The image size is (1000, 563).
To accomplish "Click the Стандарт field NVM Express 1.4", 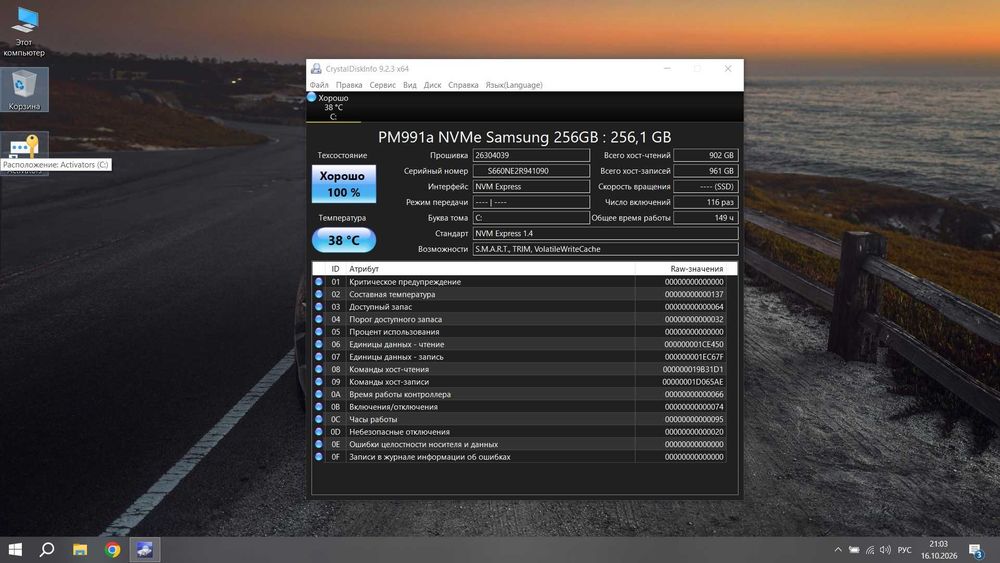I will click(605, 233).
